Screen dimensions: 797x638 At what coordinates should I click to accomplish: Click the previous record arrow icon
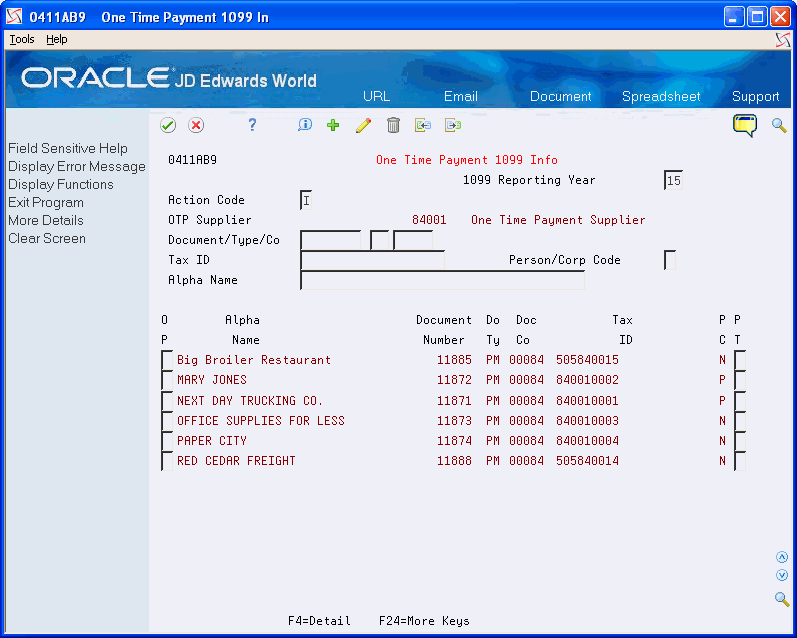coord(423,125)
